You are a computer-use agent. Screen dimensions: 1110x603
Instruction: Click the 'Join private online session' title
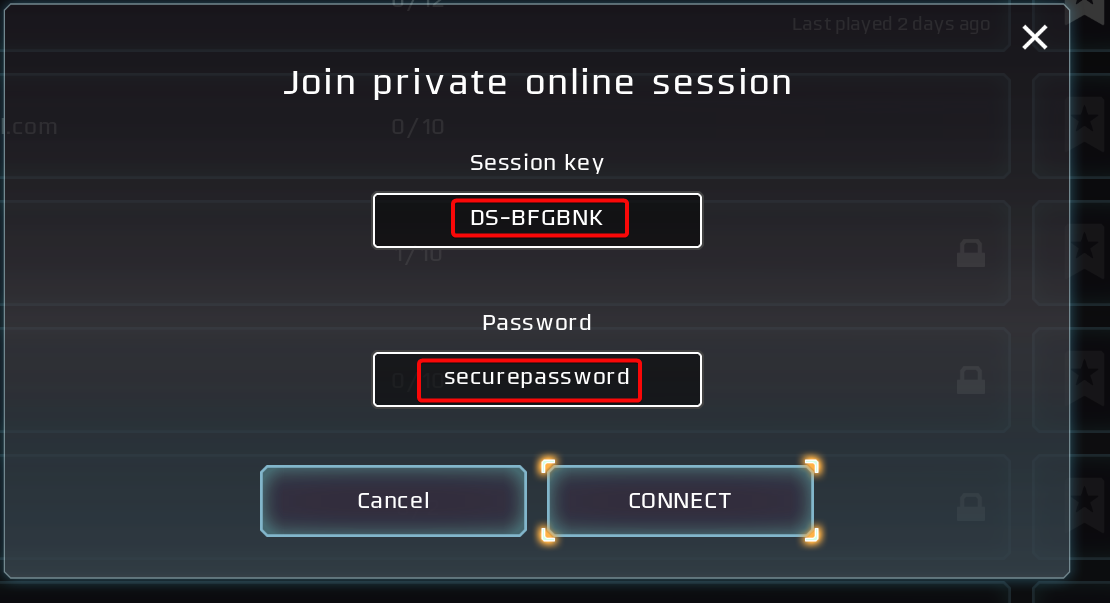click(537, 82)
